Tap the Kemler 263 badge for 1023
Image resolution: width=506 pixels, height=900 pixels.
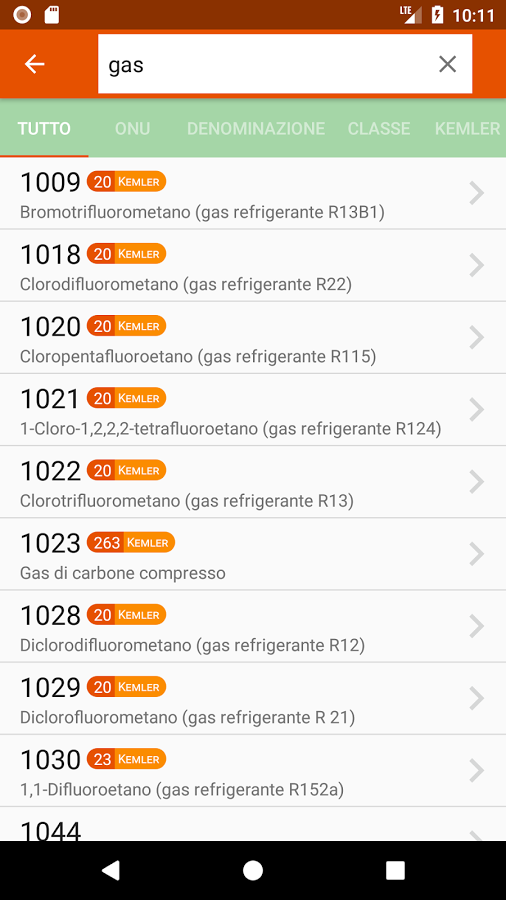click(131, 542)
